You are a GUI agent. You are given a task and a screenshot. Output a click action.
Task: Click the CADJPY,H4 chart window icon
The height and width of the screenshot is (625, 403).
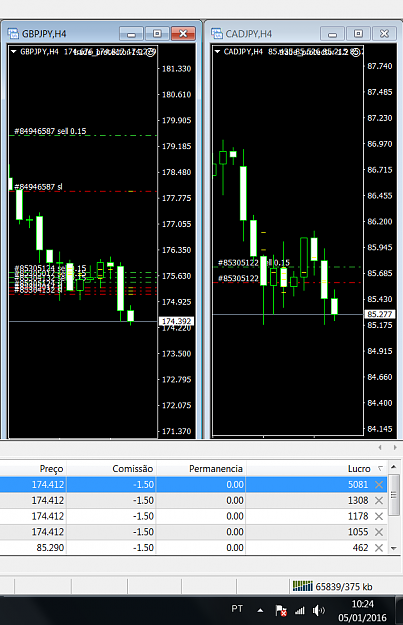216,33
